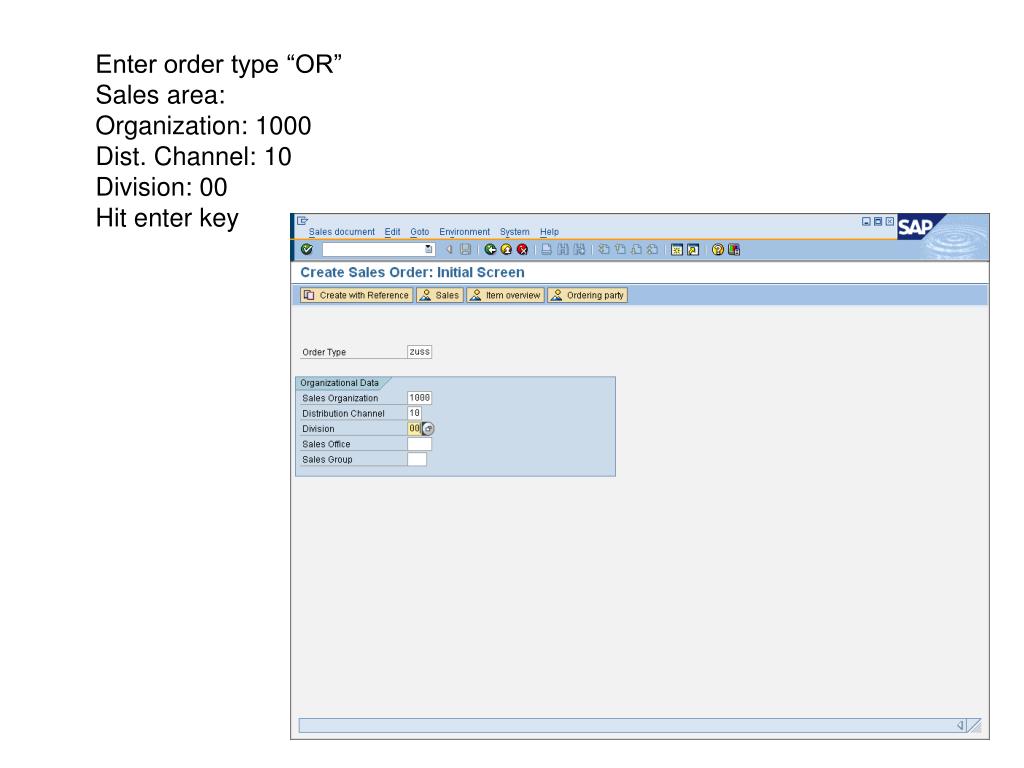Click the status bar message area
This screenshot has height=768, width=1024.
(x=627, y=726)
